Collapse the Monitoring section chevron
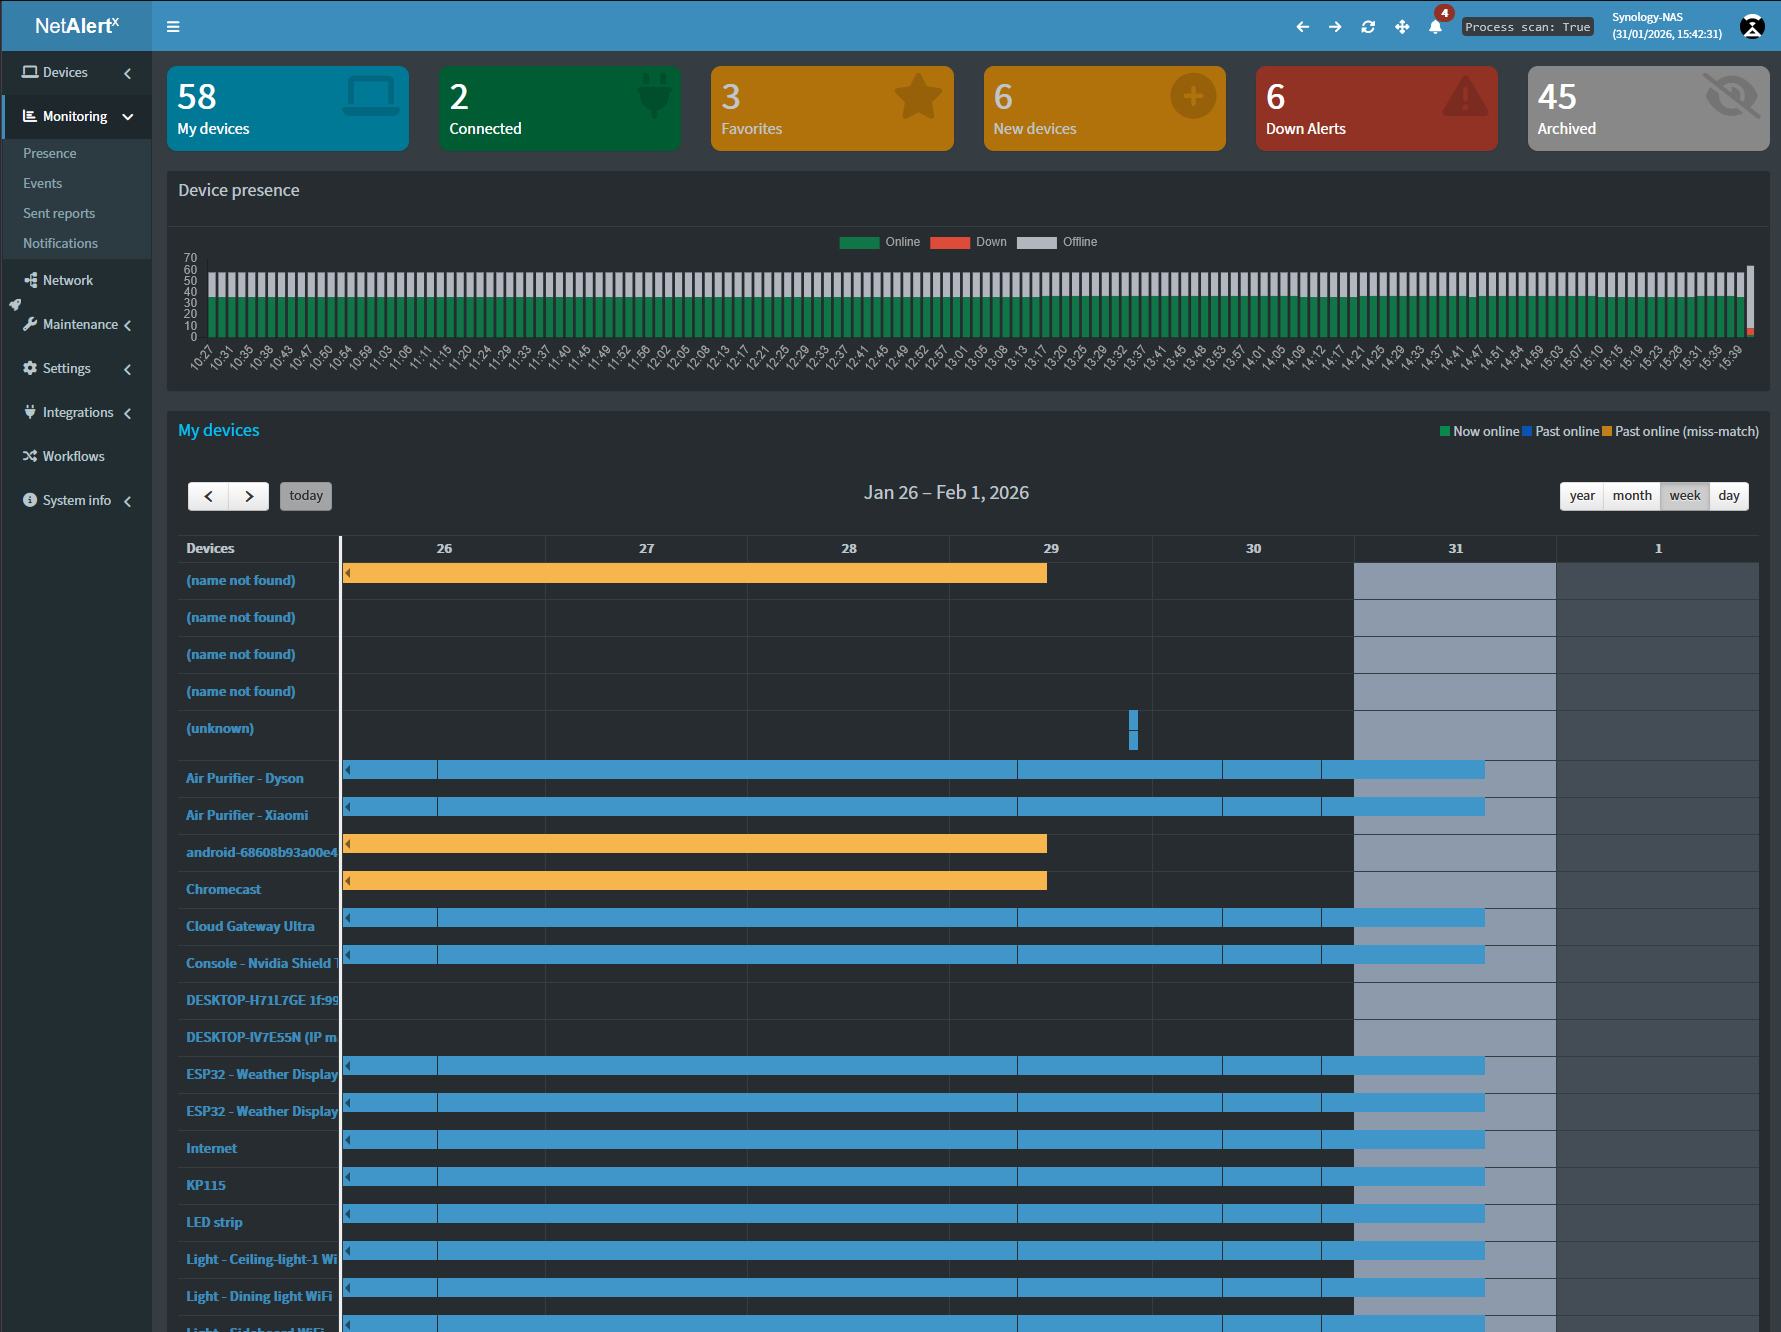The width and height of the screenshot is (1781, 1332). tap(129, 116)
